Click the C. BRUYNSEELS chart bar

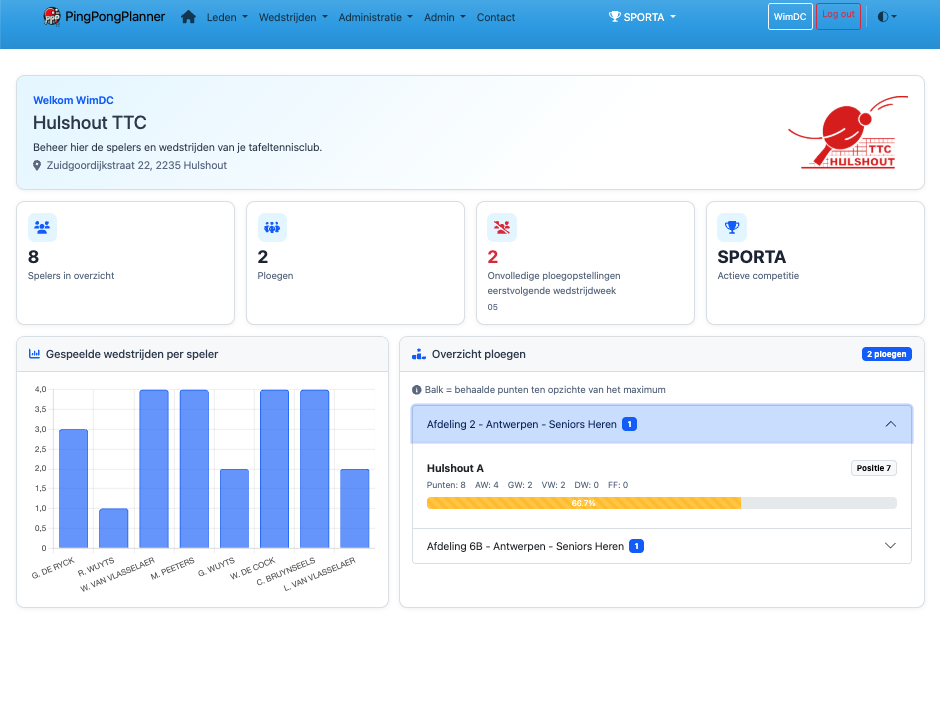coord(315,469)
